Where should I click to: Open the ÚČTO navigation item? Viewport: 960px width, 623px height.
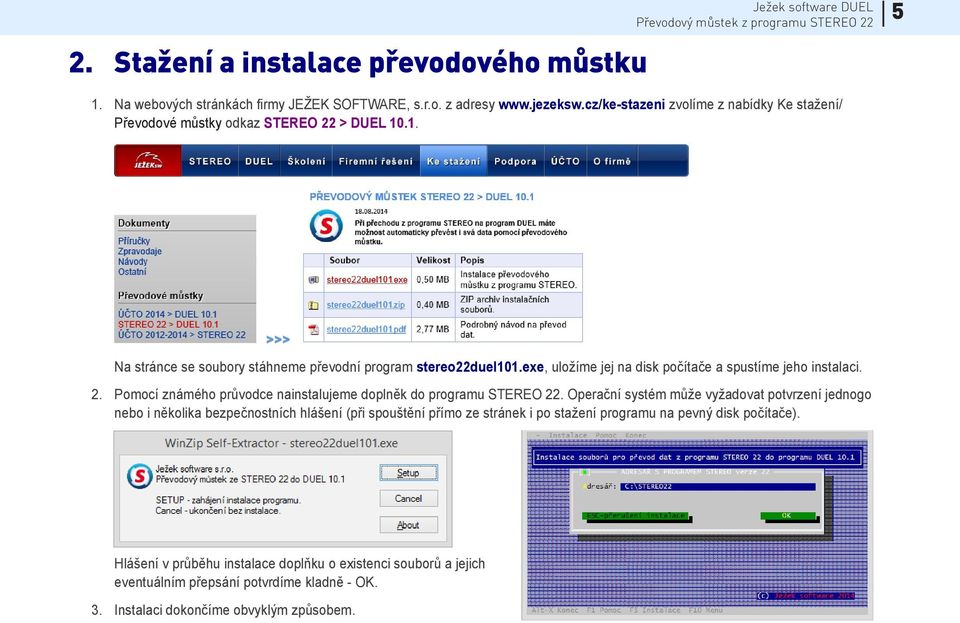click(564, 162)
